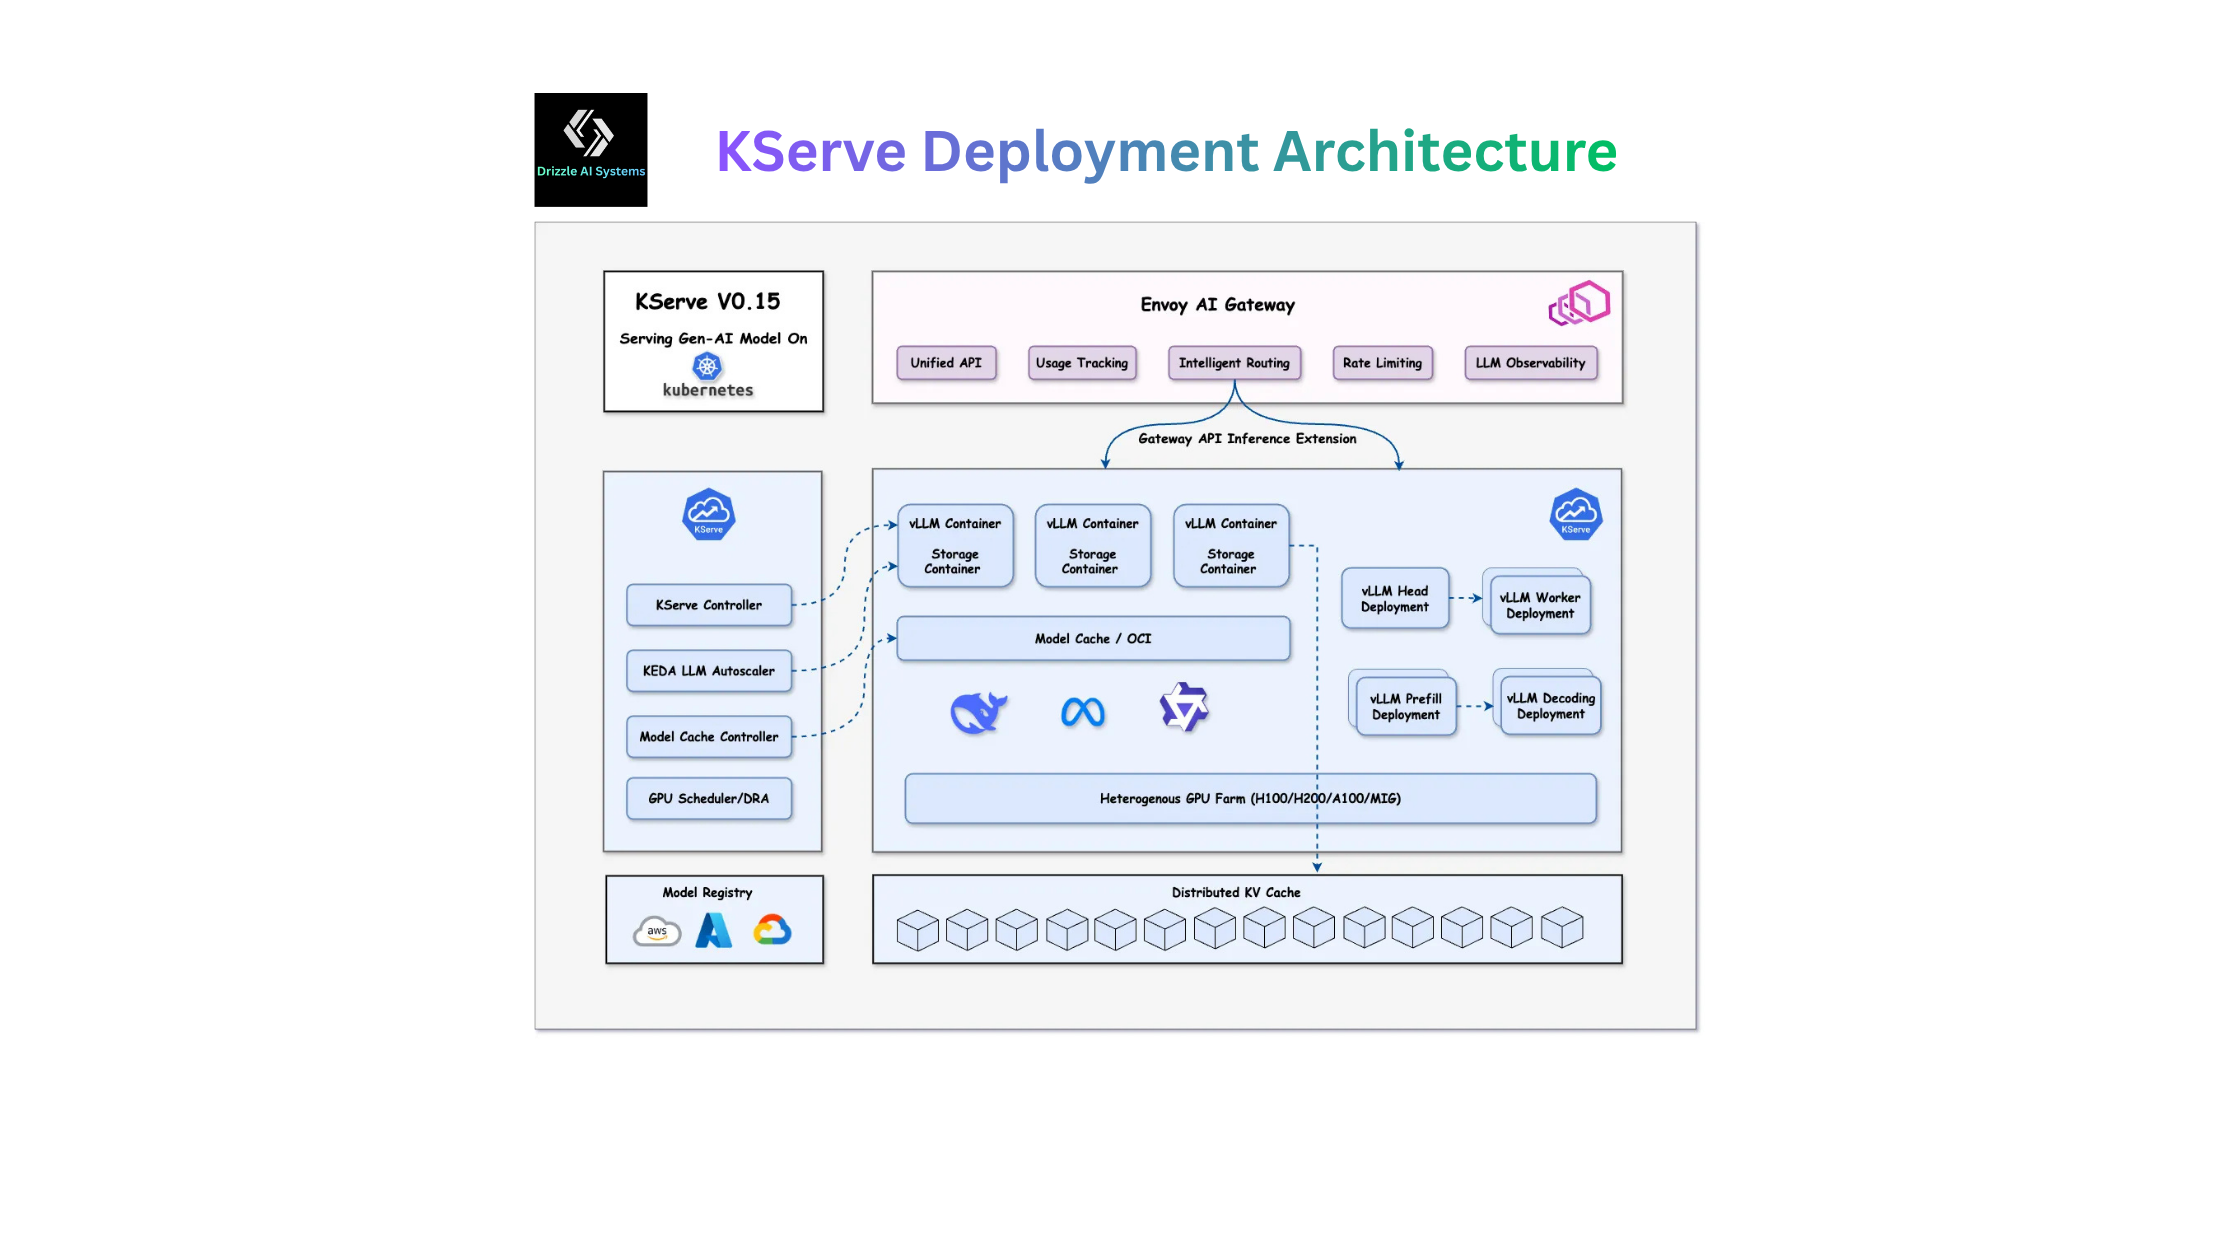Click the Heterogenous GPU Farm bar
2240x1260 pixels.
click(1250, 799)
